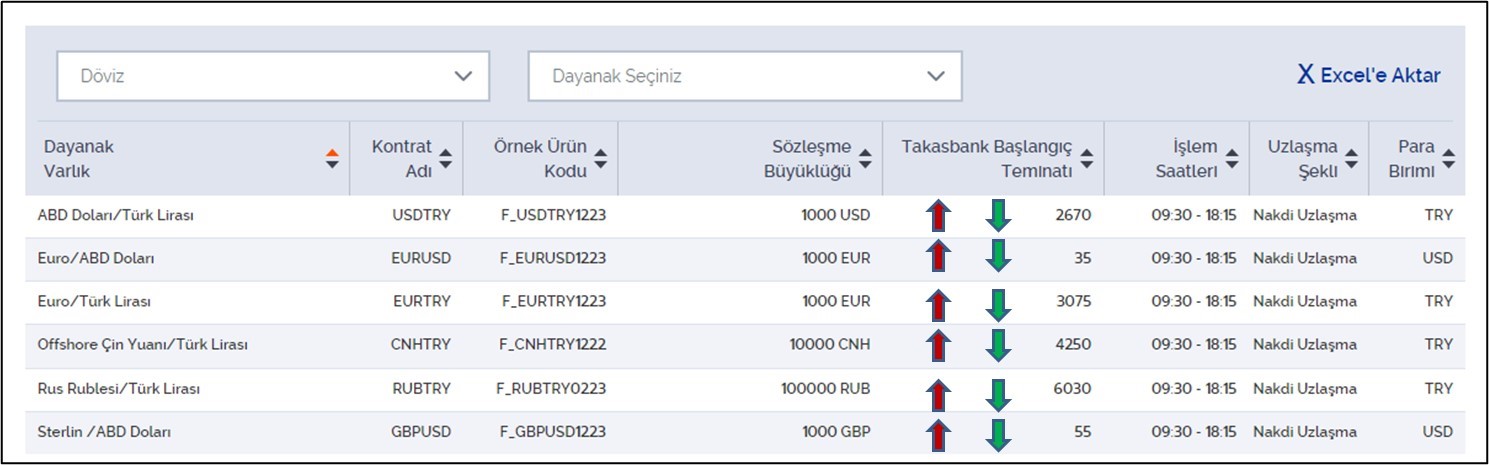The height and width of the screenshot is (465, 1489).
Task: Click red up arrow in USDTRY row
Action: click(938, 215)
